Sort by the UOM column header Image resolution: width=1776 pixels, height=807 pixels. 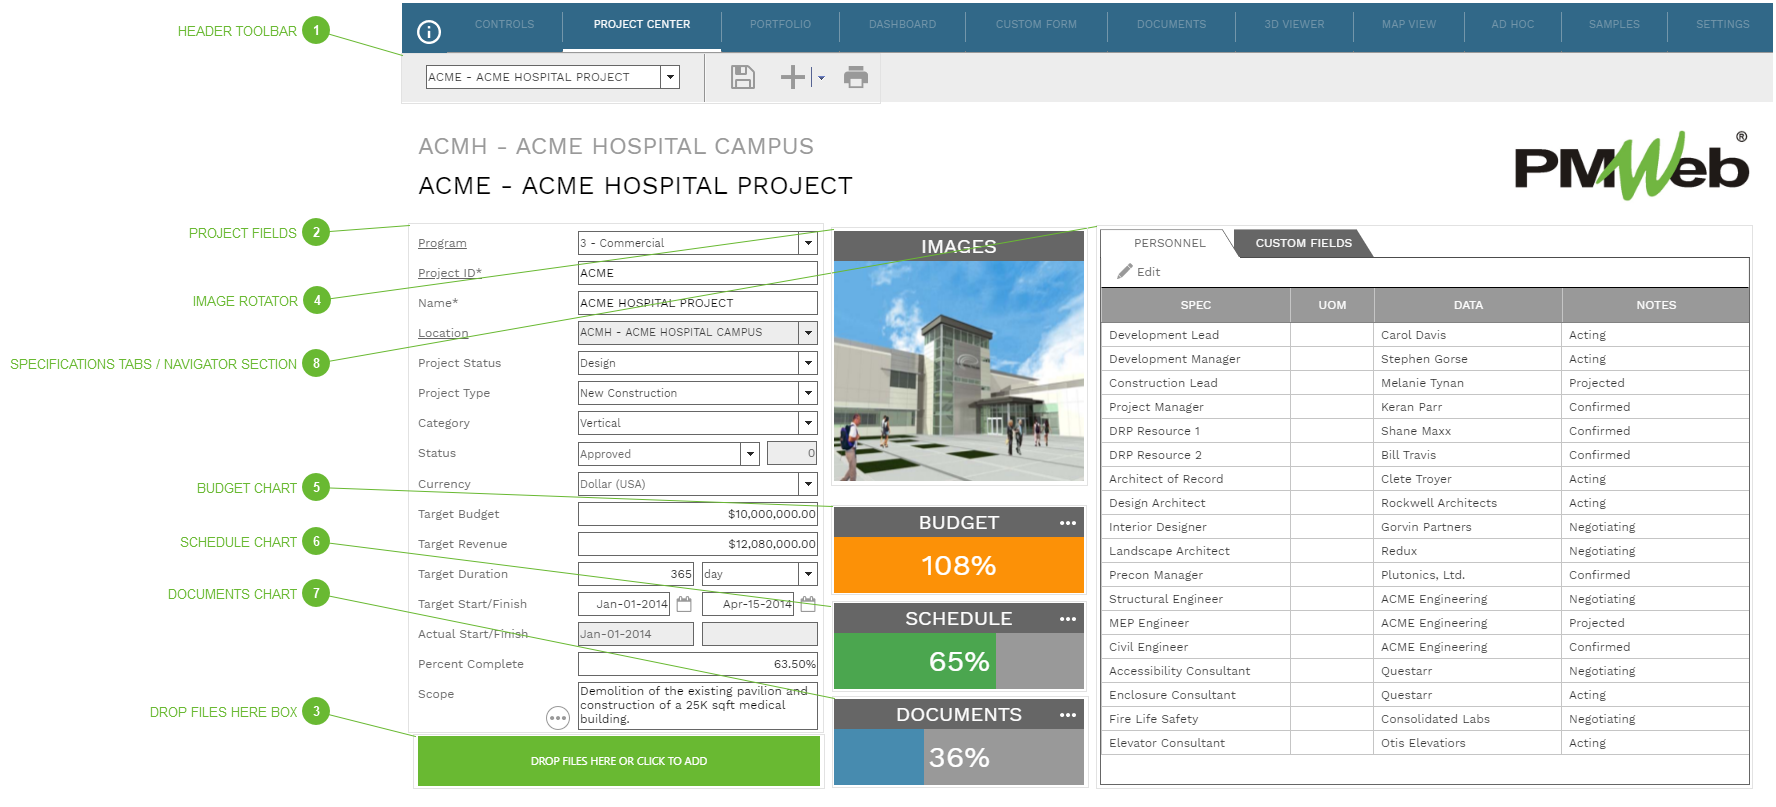[1332, 305]
